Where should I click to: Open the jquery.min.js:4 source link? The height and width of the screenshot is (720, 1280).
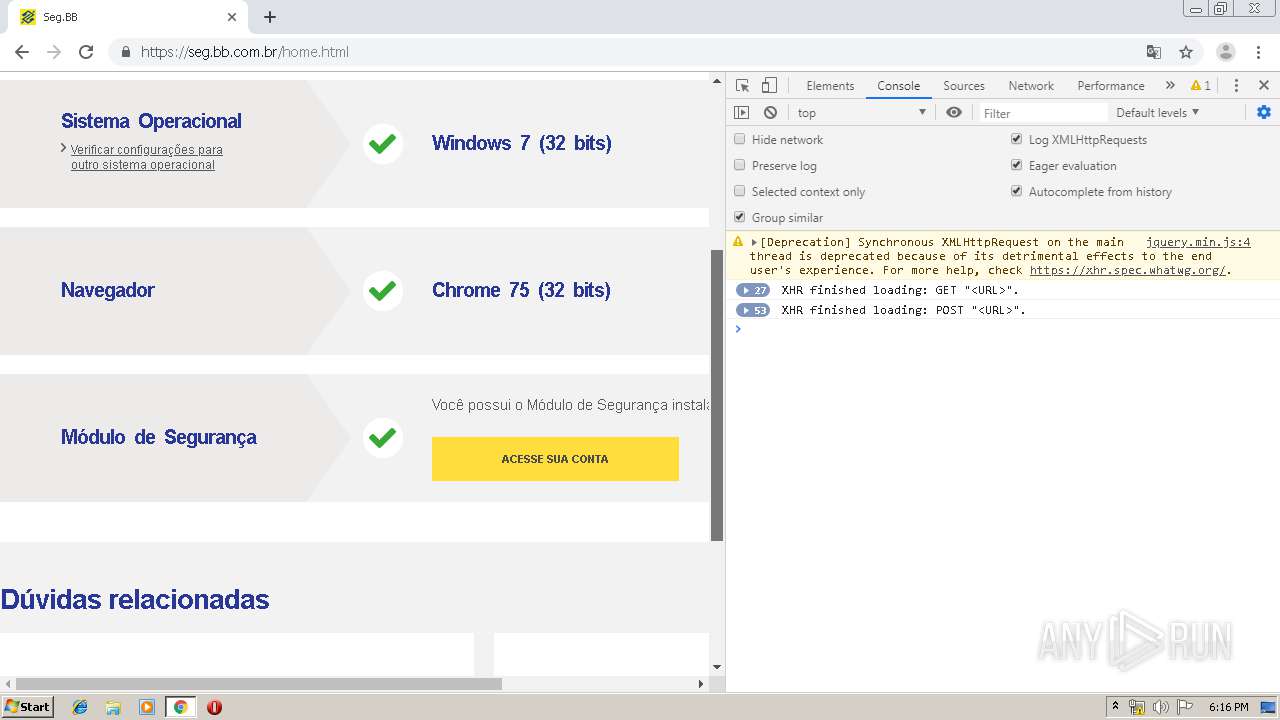click(x=1198, y=242)
